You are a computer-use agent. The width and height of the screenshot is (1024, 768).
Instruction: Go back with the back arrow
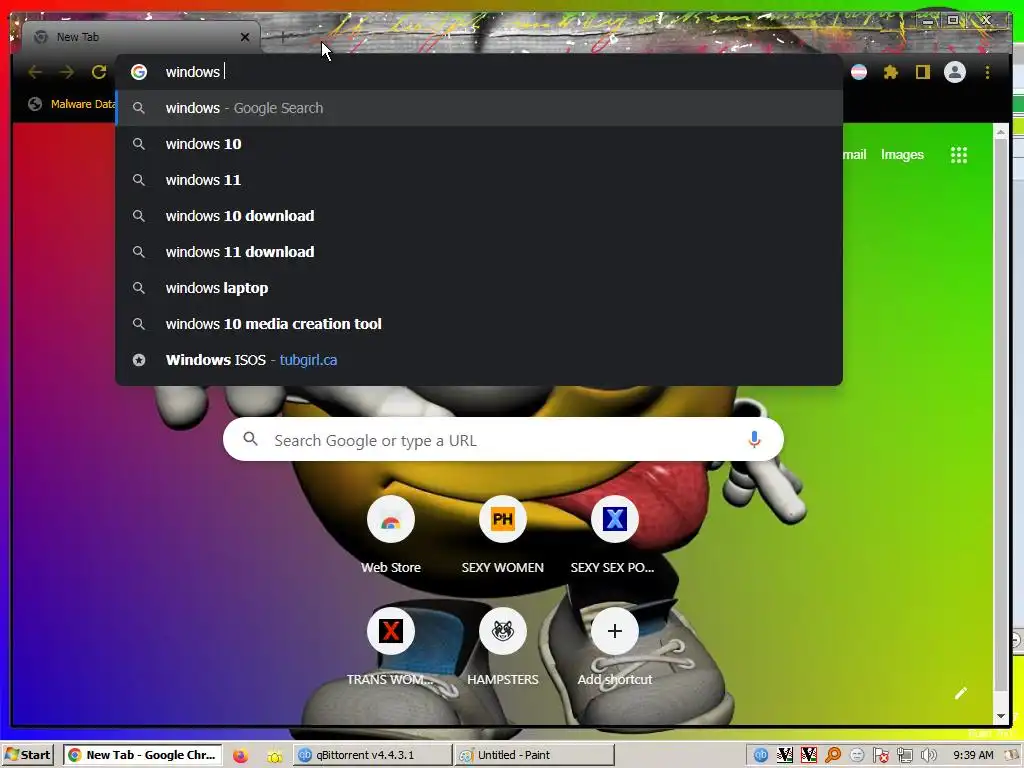point(35,72)
